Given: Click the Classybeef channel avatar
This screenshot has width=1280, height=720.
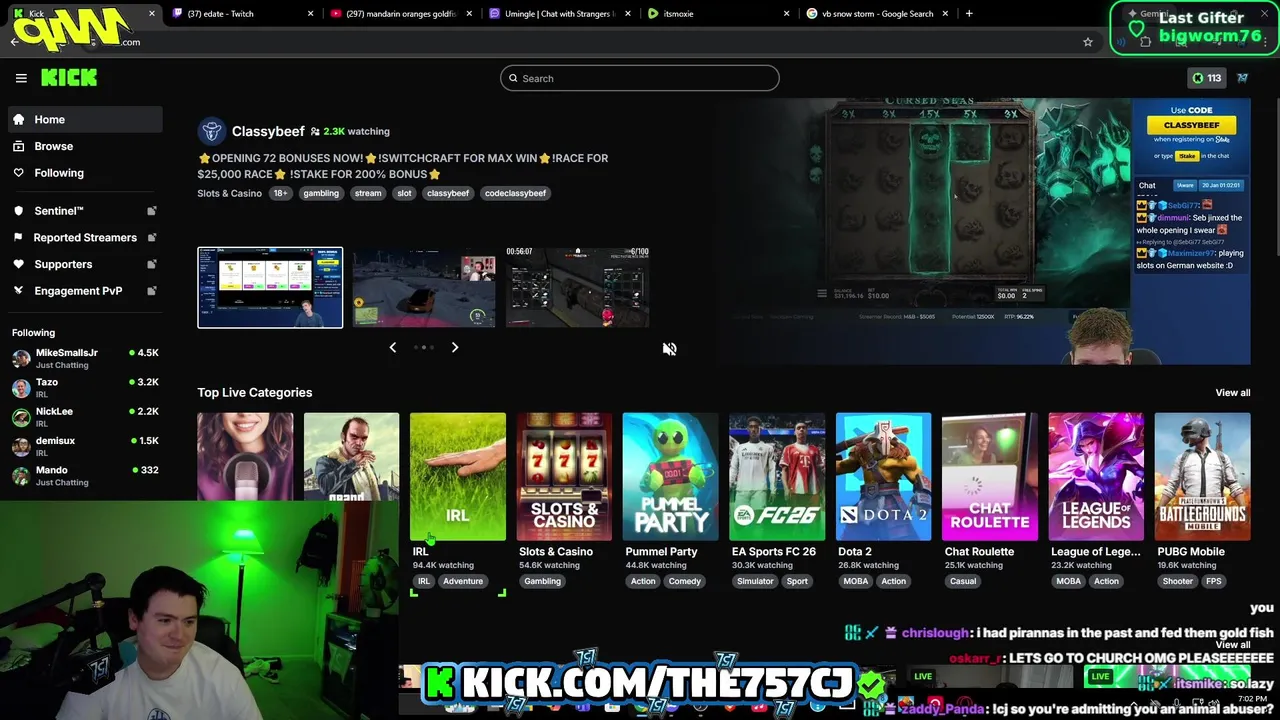Looking at the screenshot, I should 211,131.
